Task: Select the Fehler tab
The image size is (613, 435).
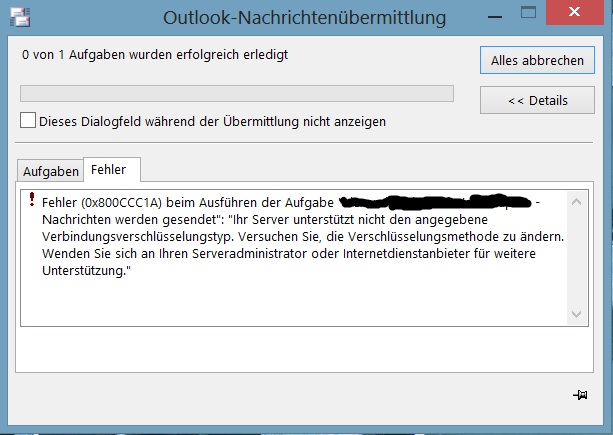Action: [112, 170]
